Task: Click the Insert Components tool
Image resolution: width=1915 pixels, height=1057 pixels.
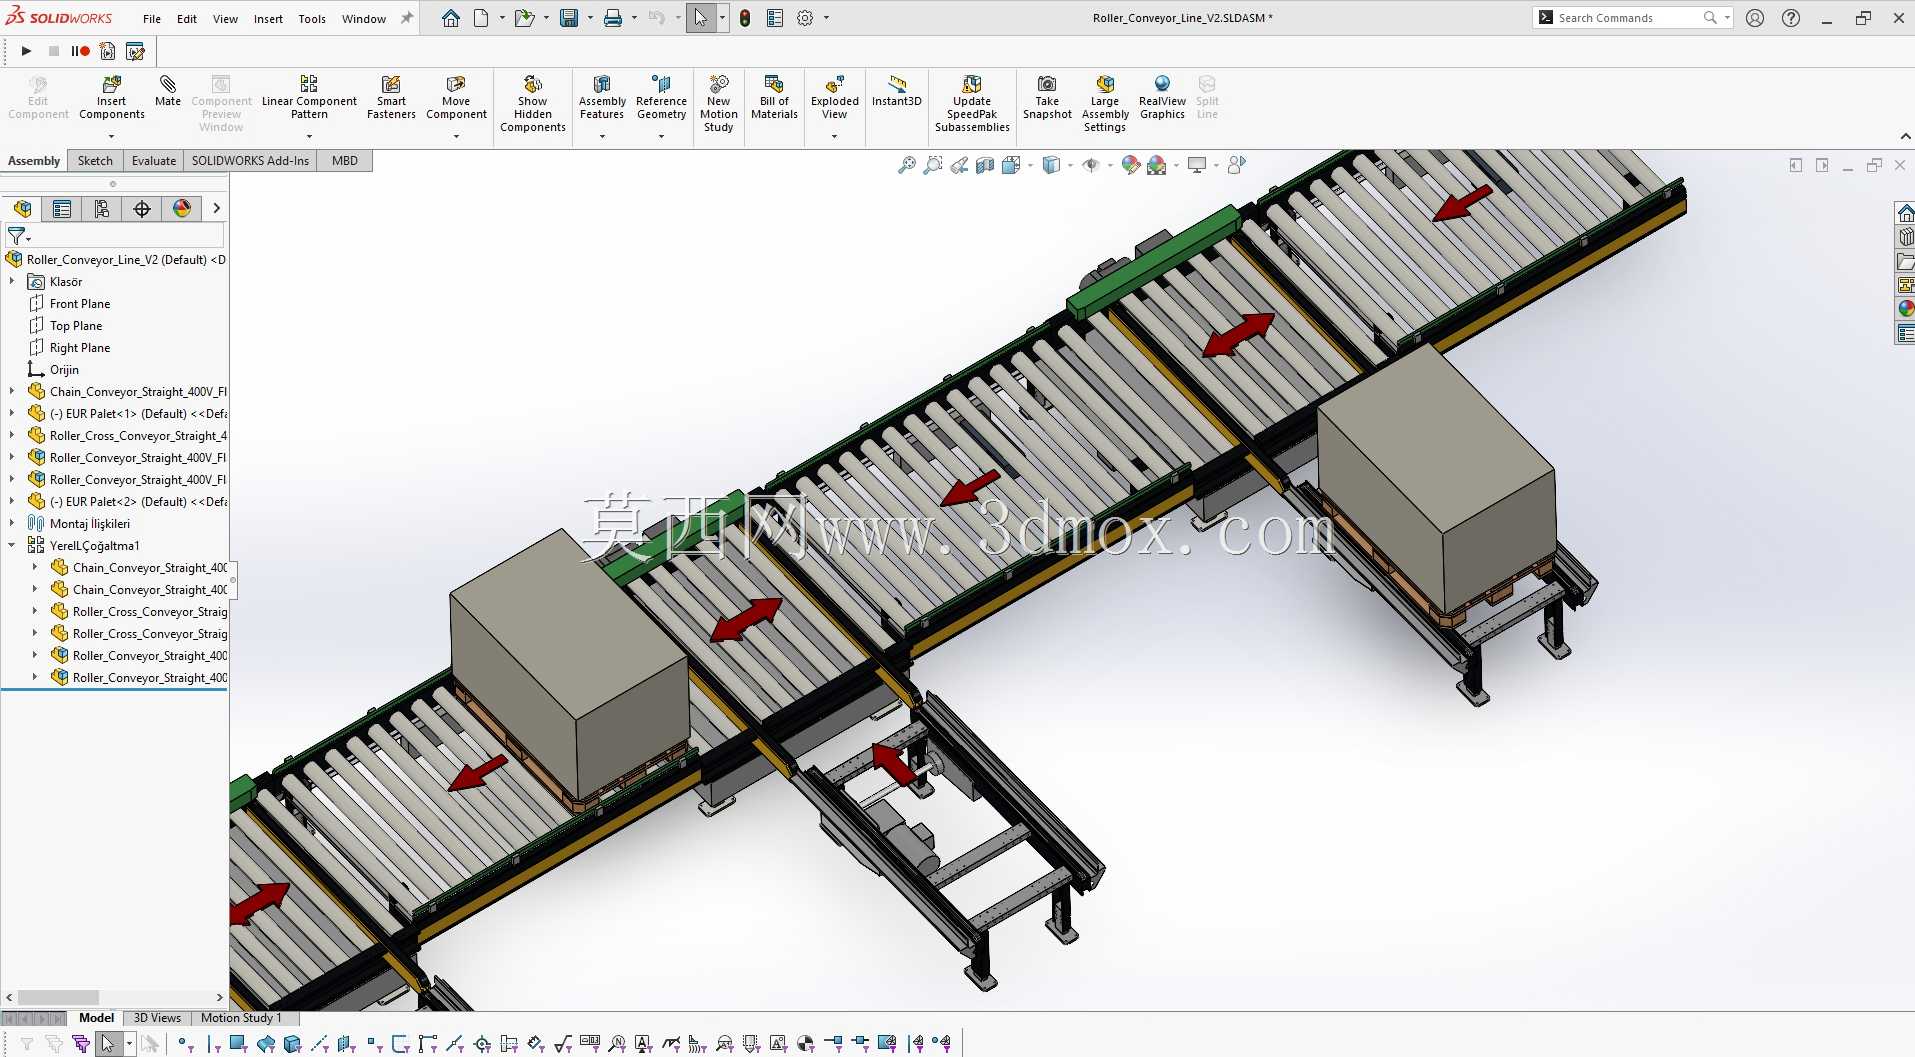Action: 111,98
